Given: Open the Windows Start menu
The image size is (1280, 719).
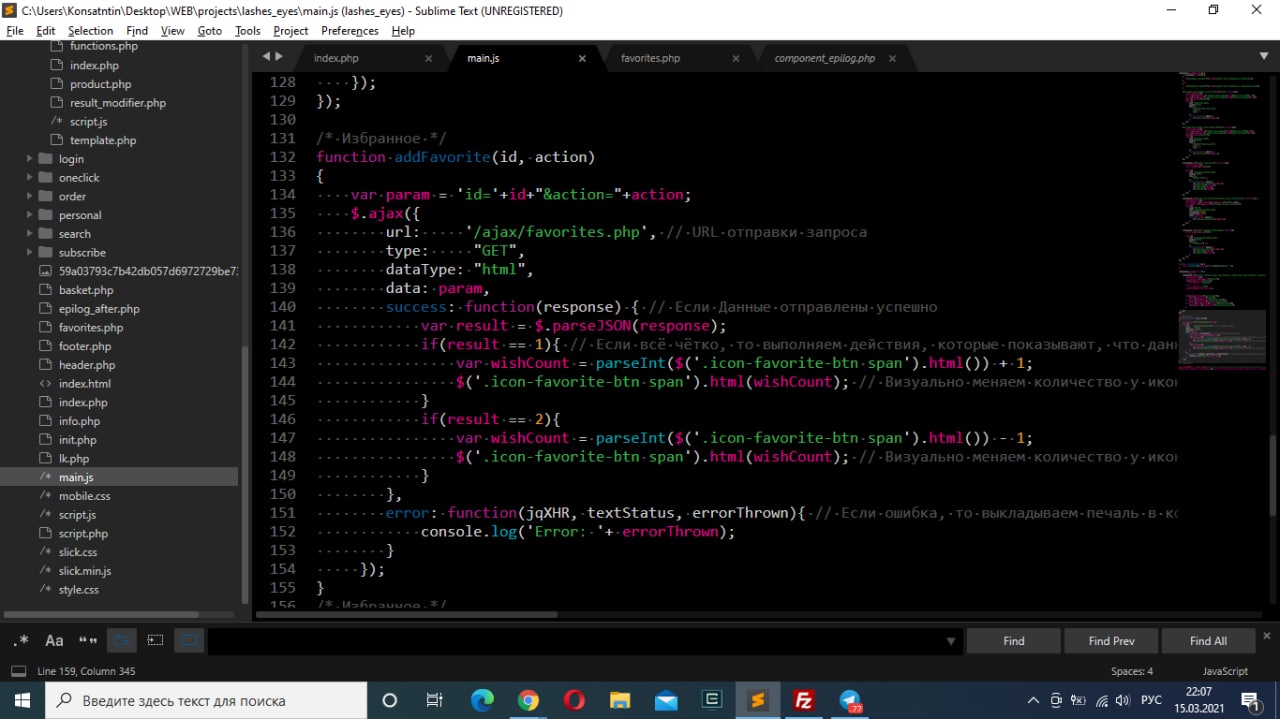Looking at the screenshot, I should 23,700.
